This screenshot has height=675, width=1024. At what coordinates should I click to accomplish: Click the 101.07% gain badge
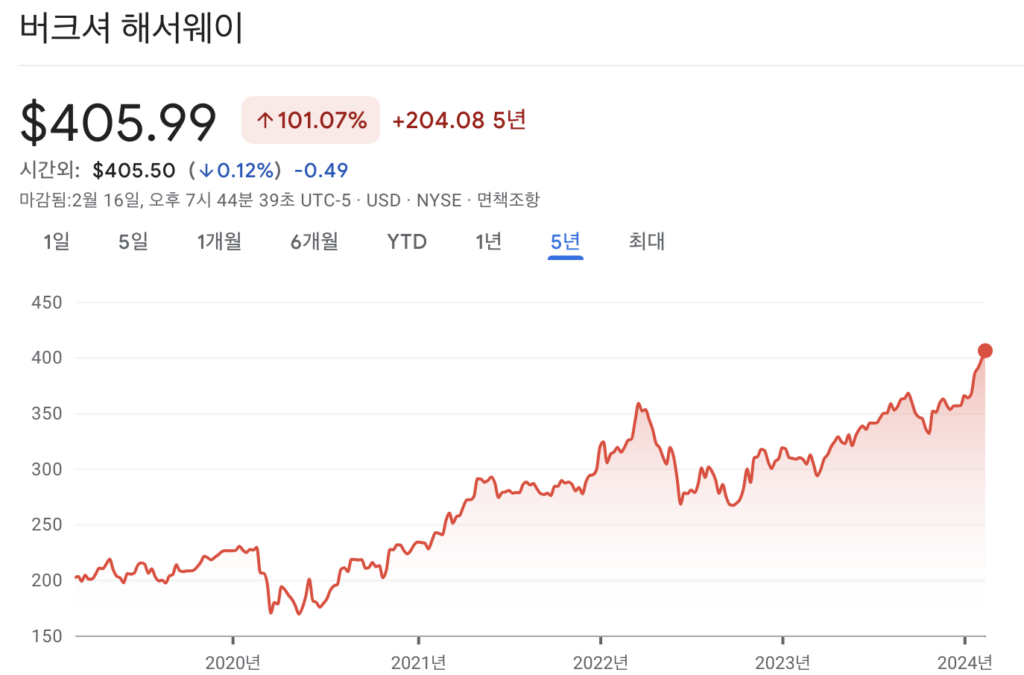click(310, 119)
